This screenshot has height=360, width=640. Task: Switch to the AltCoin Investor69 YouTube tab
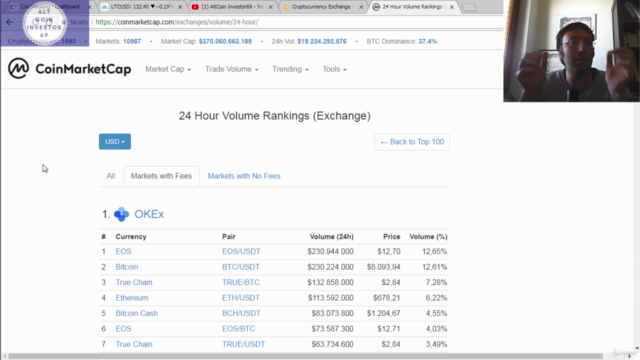tap(232, 7)
